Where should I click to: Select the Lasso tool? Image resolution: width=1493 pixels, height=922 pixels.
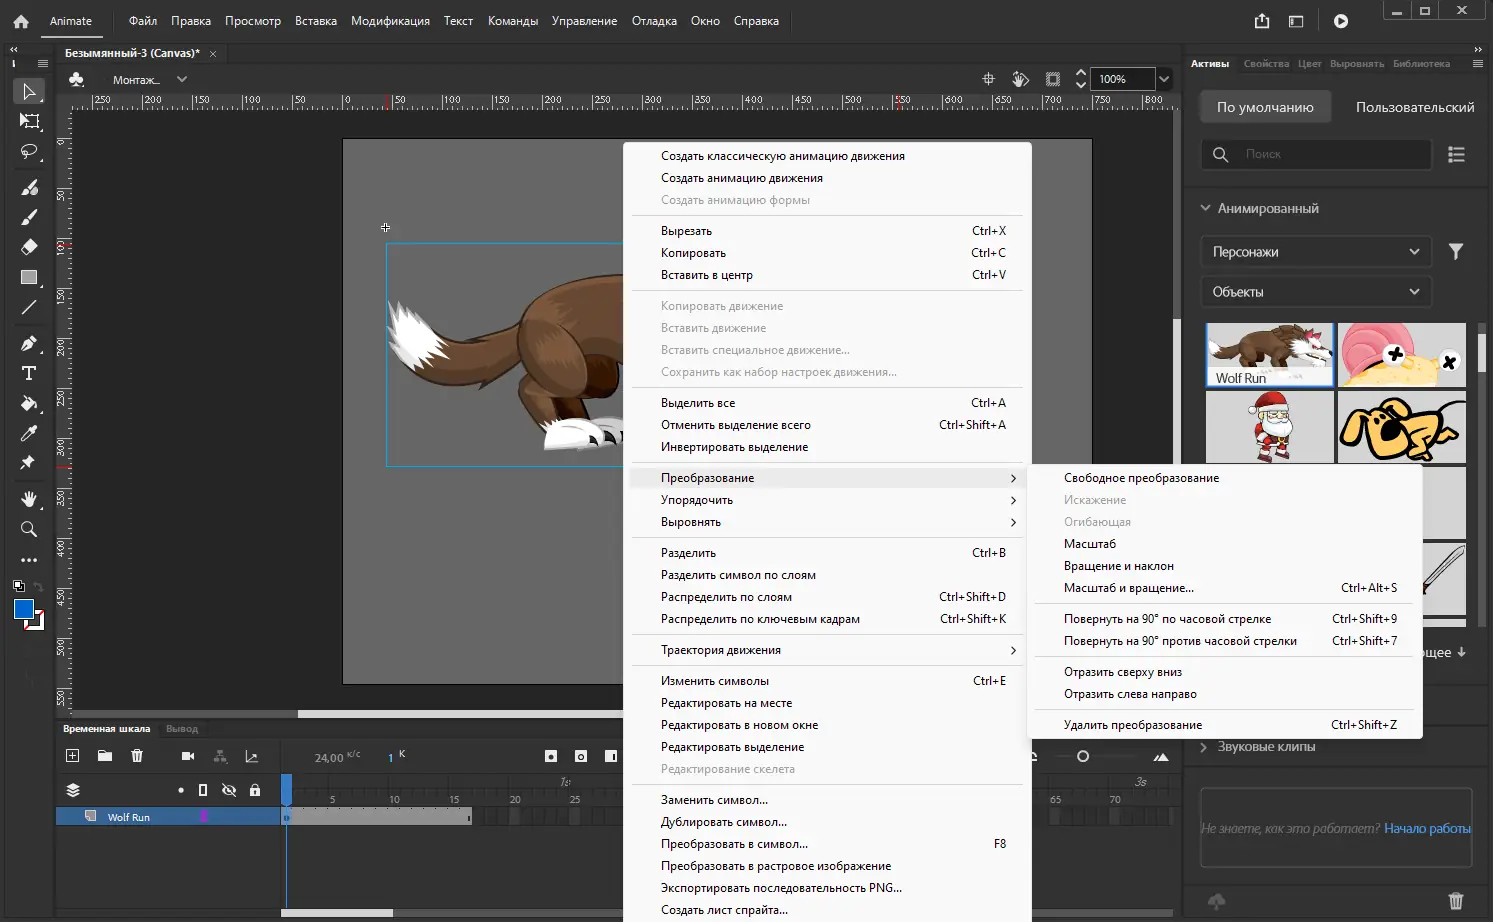(x=29, y=152)
